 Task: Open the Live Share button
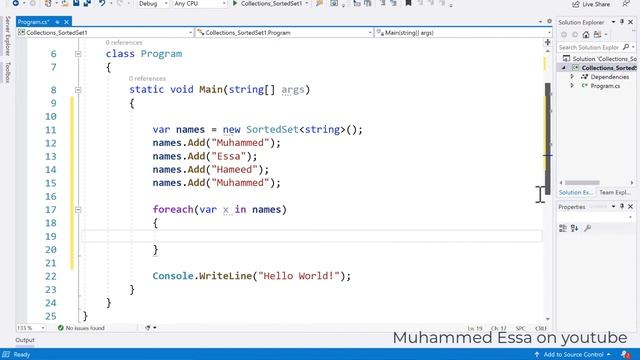pyautogui.click(x=591, y=4)
